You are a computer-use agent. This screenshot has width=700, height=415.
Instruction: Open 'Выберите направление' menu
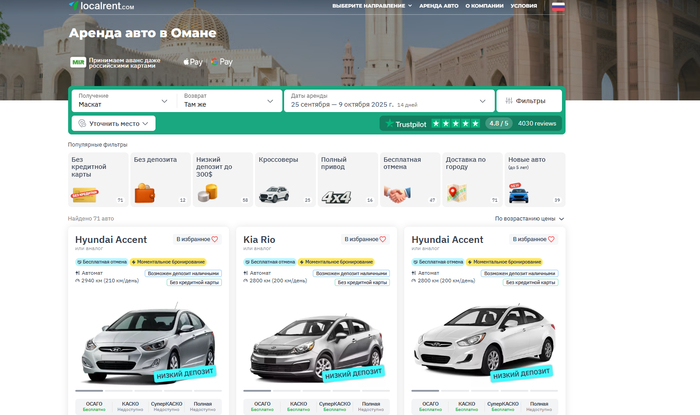tap(371, 6)
